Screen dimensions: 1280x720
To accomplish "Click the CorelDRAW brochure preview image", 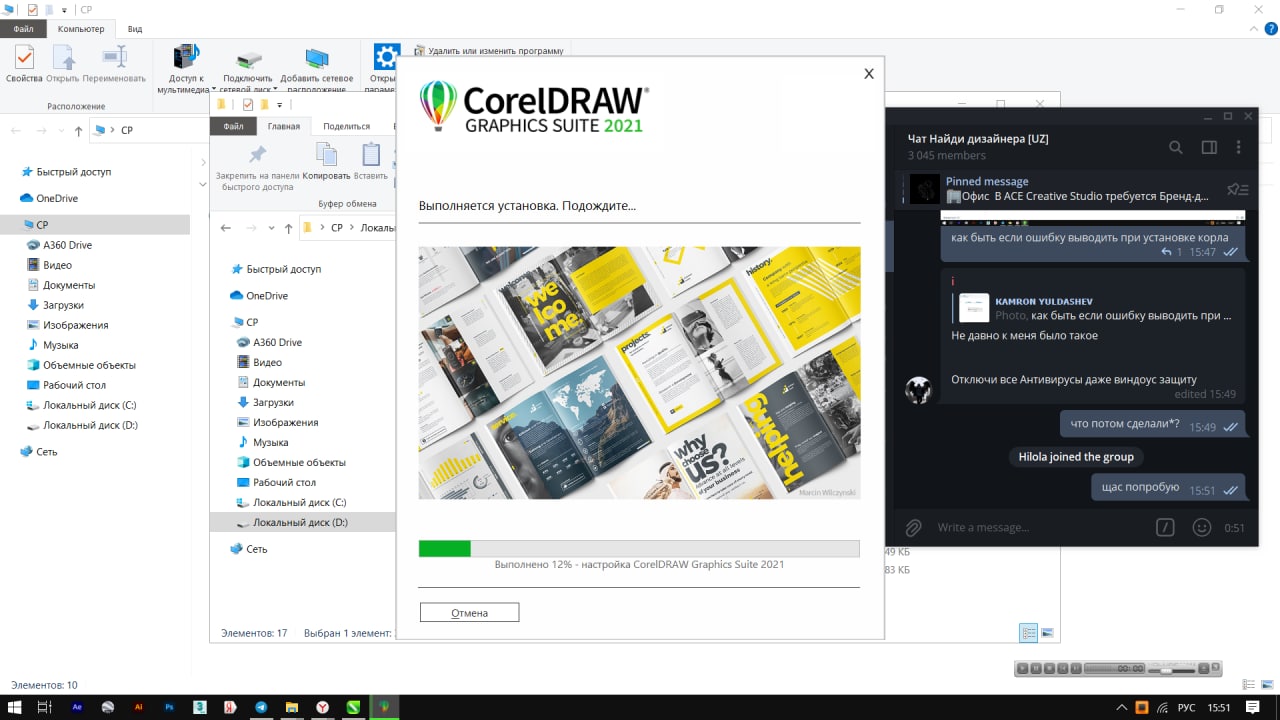I will point(639,373).
